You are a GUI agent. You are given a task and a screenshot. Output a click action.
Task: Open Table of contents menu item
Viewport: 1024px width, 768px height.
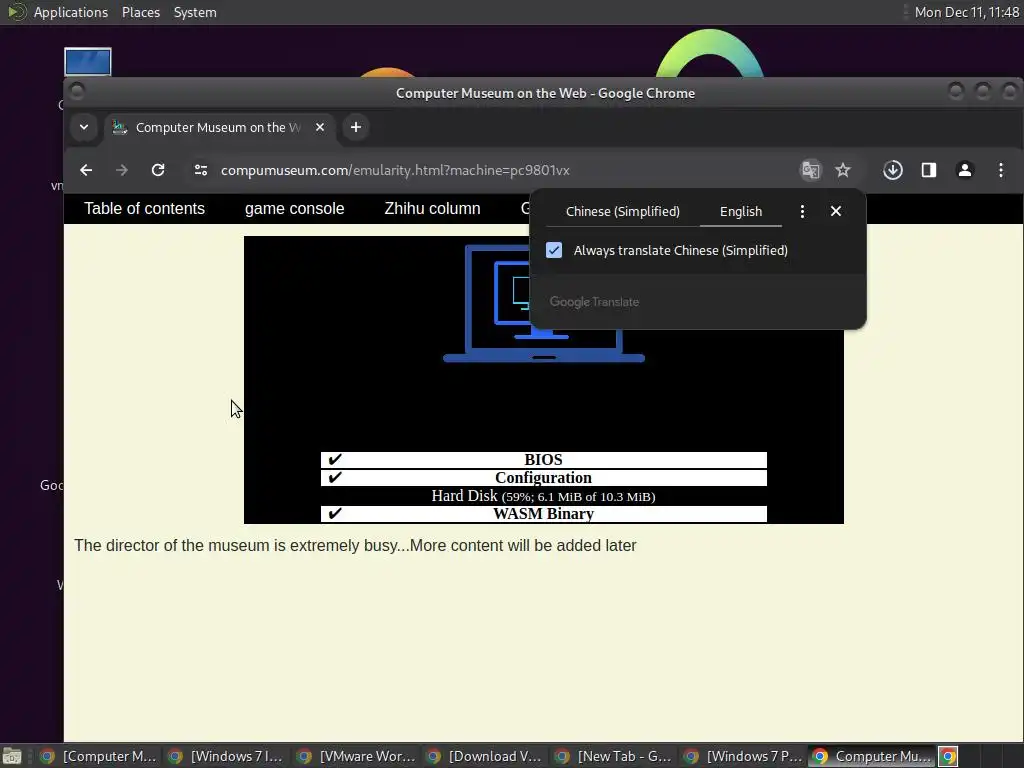[x=144, y=208]
